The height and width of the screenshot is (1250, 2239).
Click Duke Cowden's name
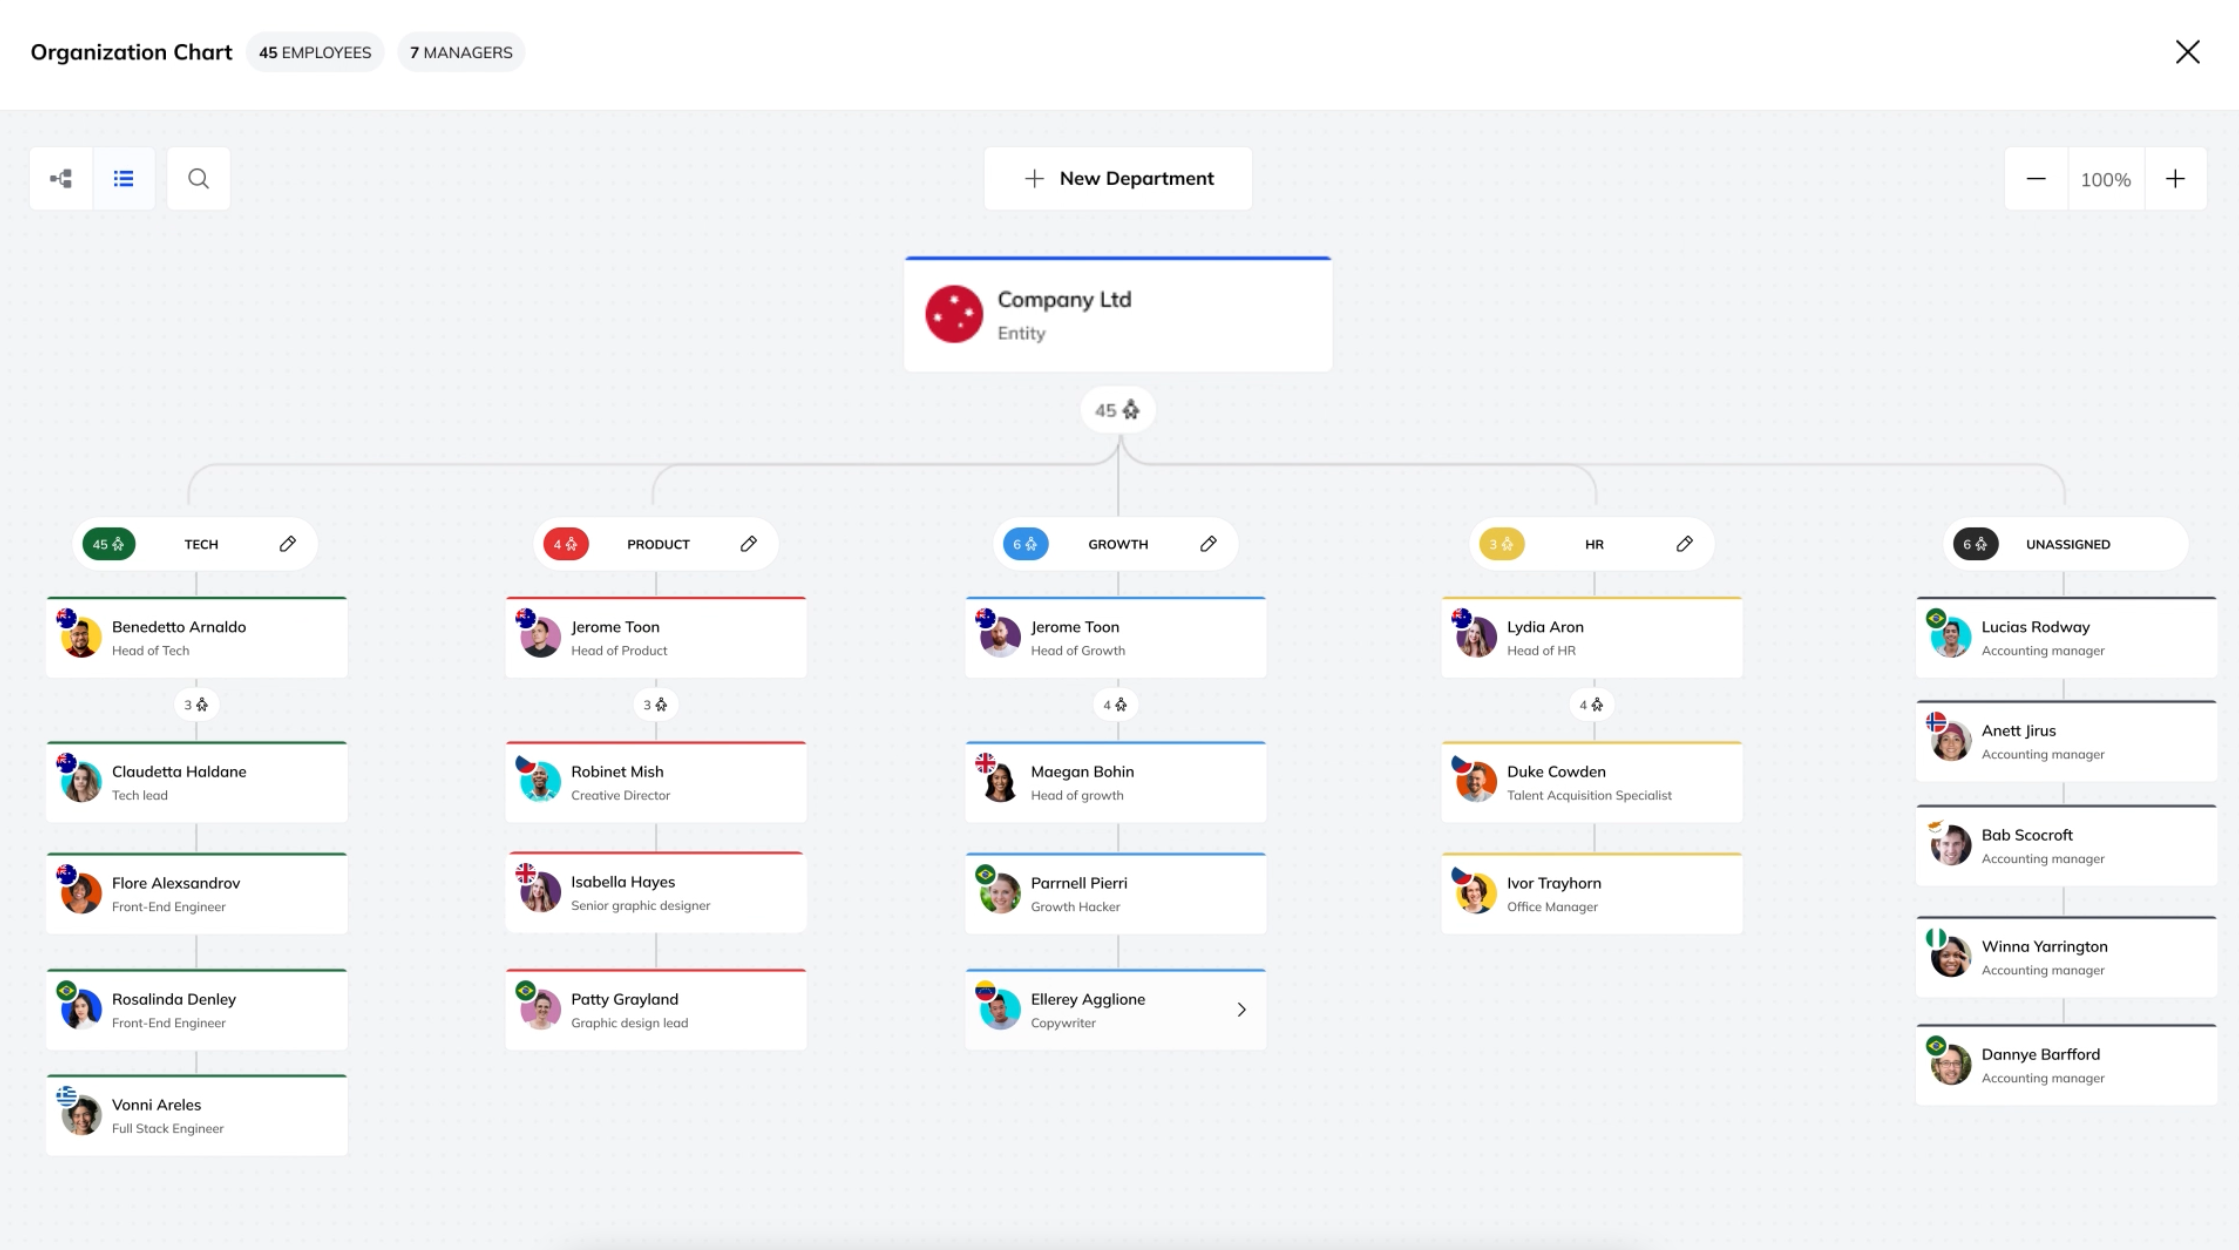point(1556,772)
